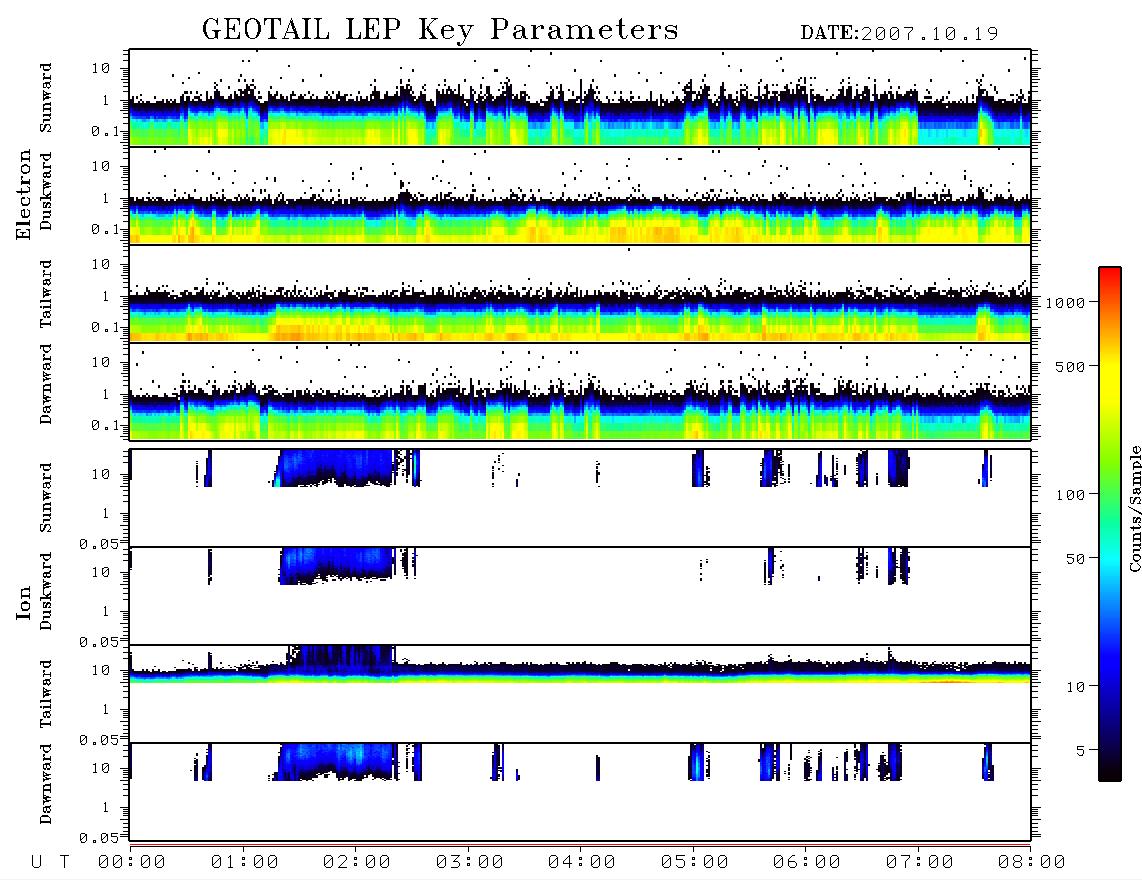This screenshot has width=1142, height=880.
Task: Click the 1000 colorbar tick label
Action: [x=1065, y=303]
